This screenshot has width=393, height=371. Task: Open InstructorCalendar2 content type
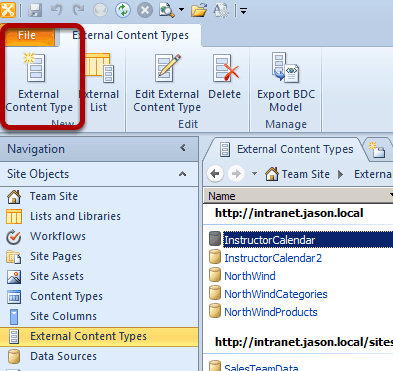click(273, 258)
